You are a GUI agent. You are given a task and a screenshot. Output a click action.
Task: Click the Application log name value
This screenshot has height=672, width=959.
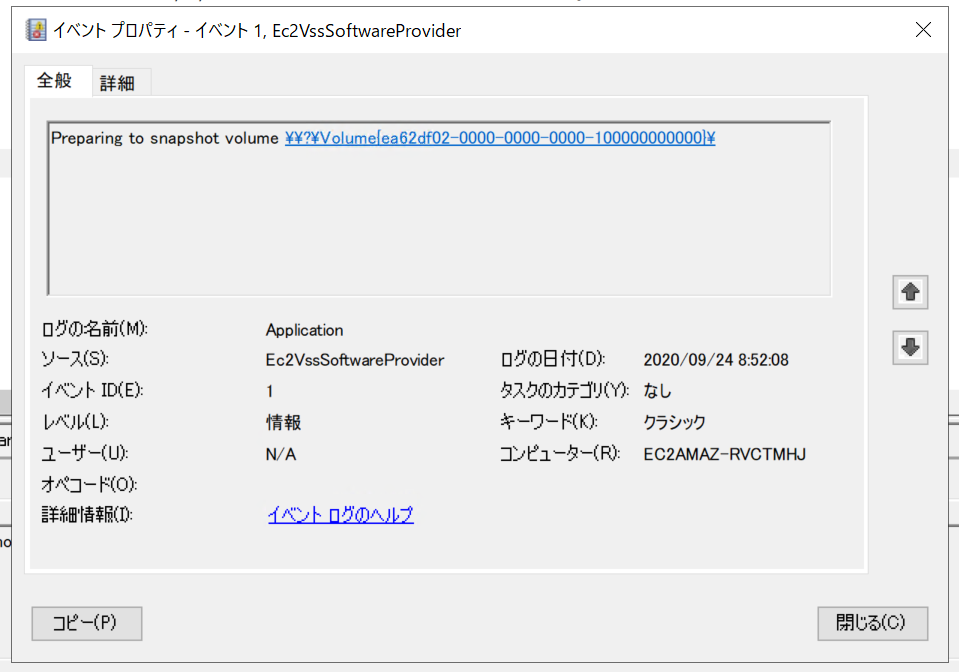tap(303, 330)
